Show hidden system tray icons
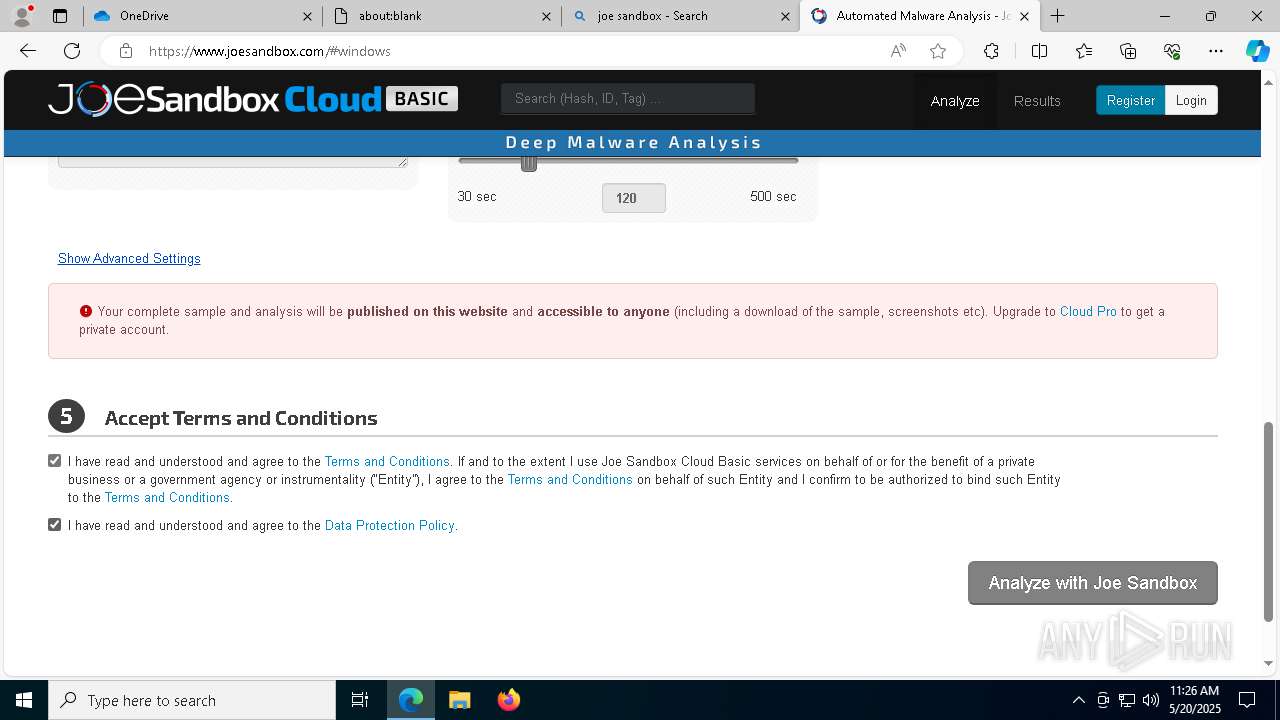 (1078, 700)
